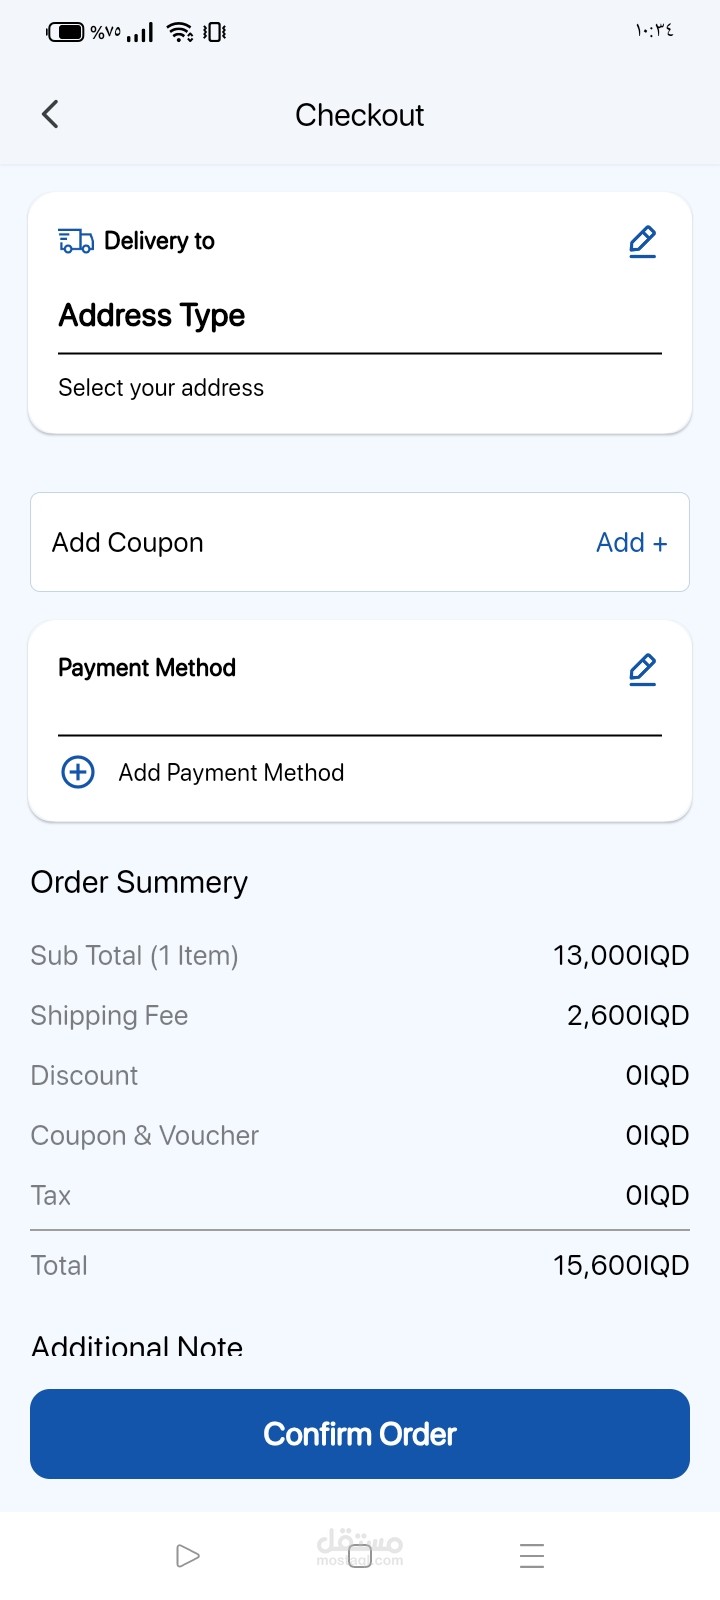Open Android recent apps menu icon

pos(532,1556)
